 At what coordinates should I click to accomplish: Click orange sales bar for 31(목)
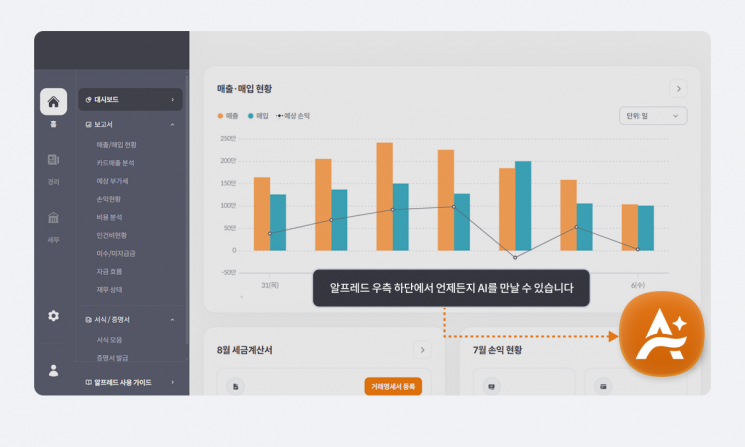click(262, 214)
